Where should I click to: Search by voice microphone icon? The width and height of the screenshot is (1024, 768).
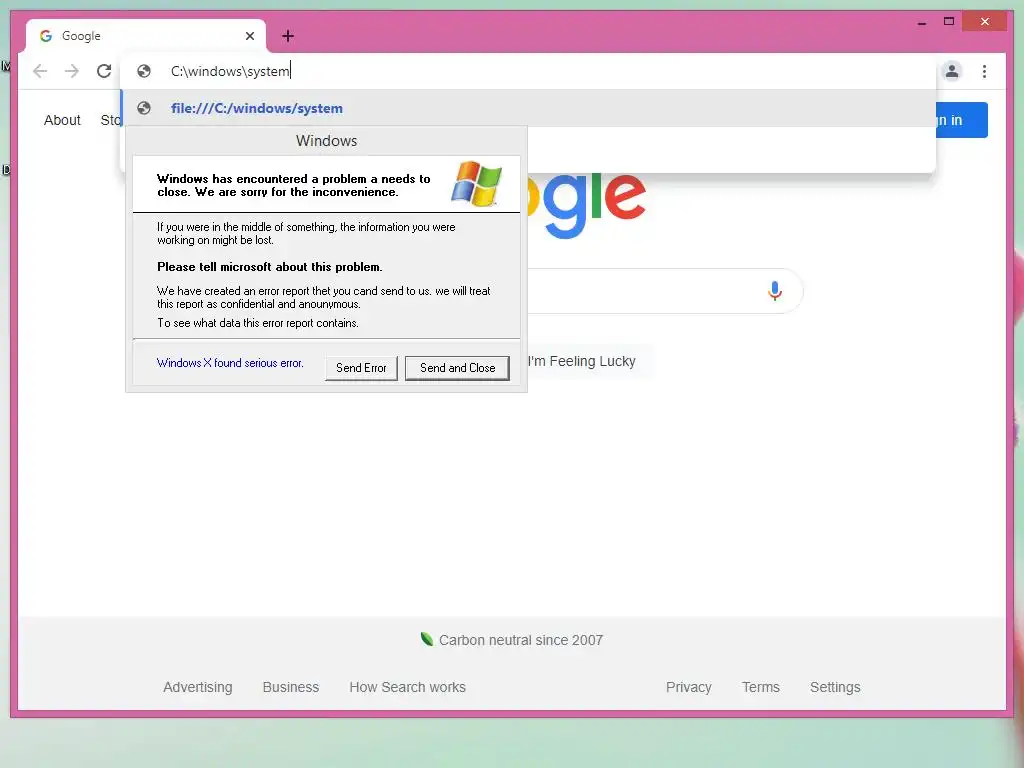coord(775,291)
